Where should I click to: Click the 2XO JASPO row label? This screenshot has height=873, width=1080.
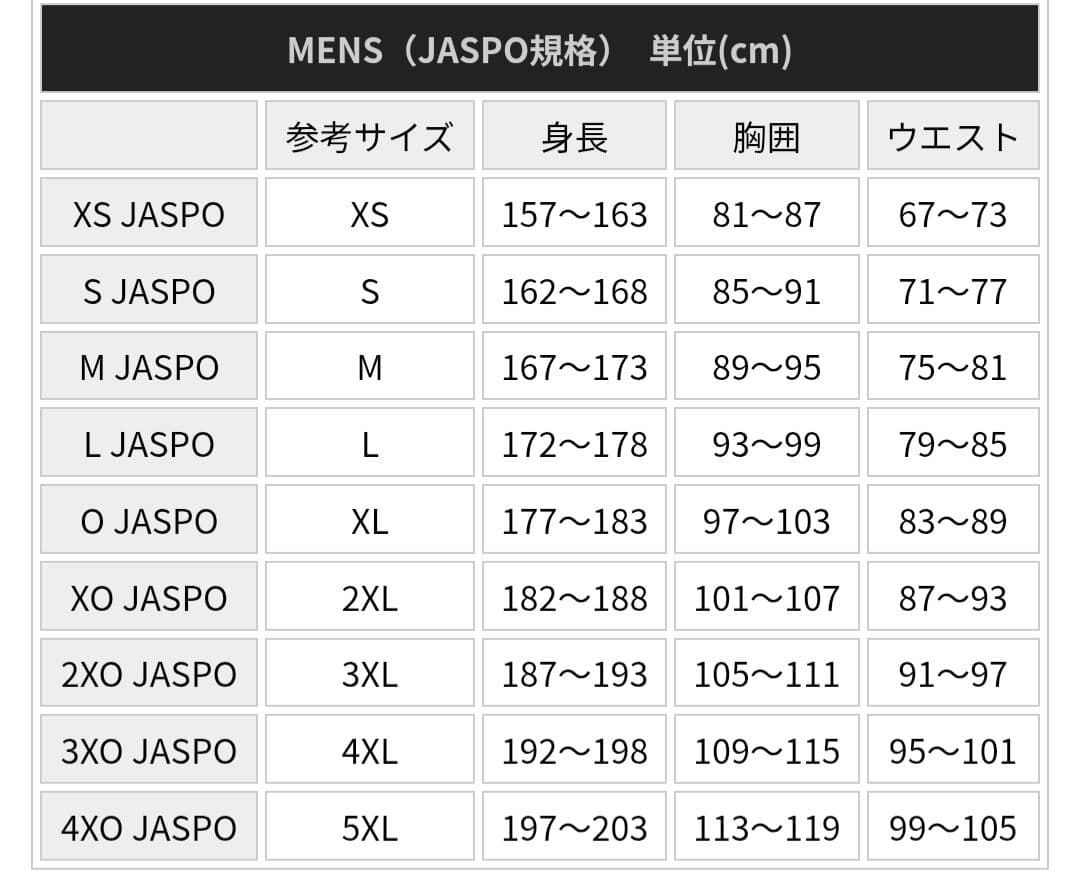click(x=149, y=672)
